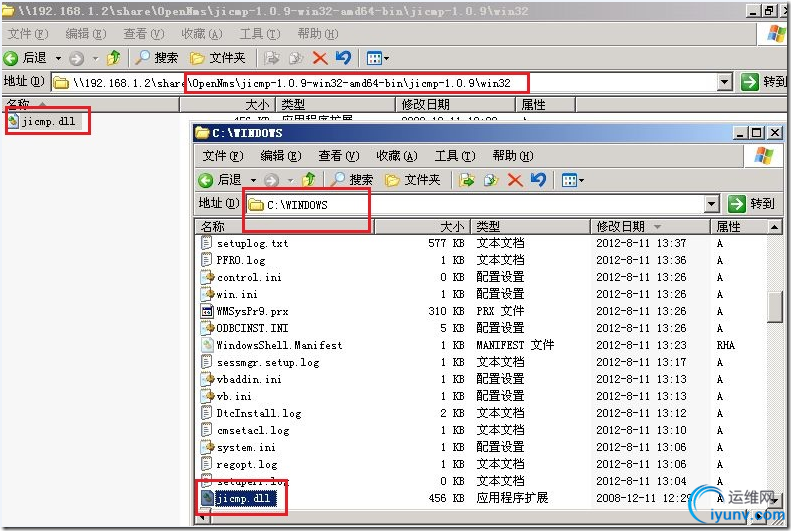791x531 pixels.
Task: Expand address bar dropdown in C:\WINDOWS window
Action: pyautogui.click(x=711, y=204)
